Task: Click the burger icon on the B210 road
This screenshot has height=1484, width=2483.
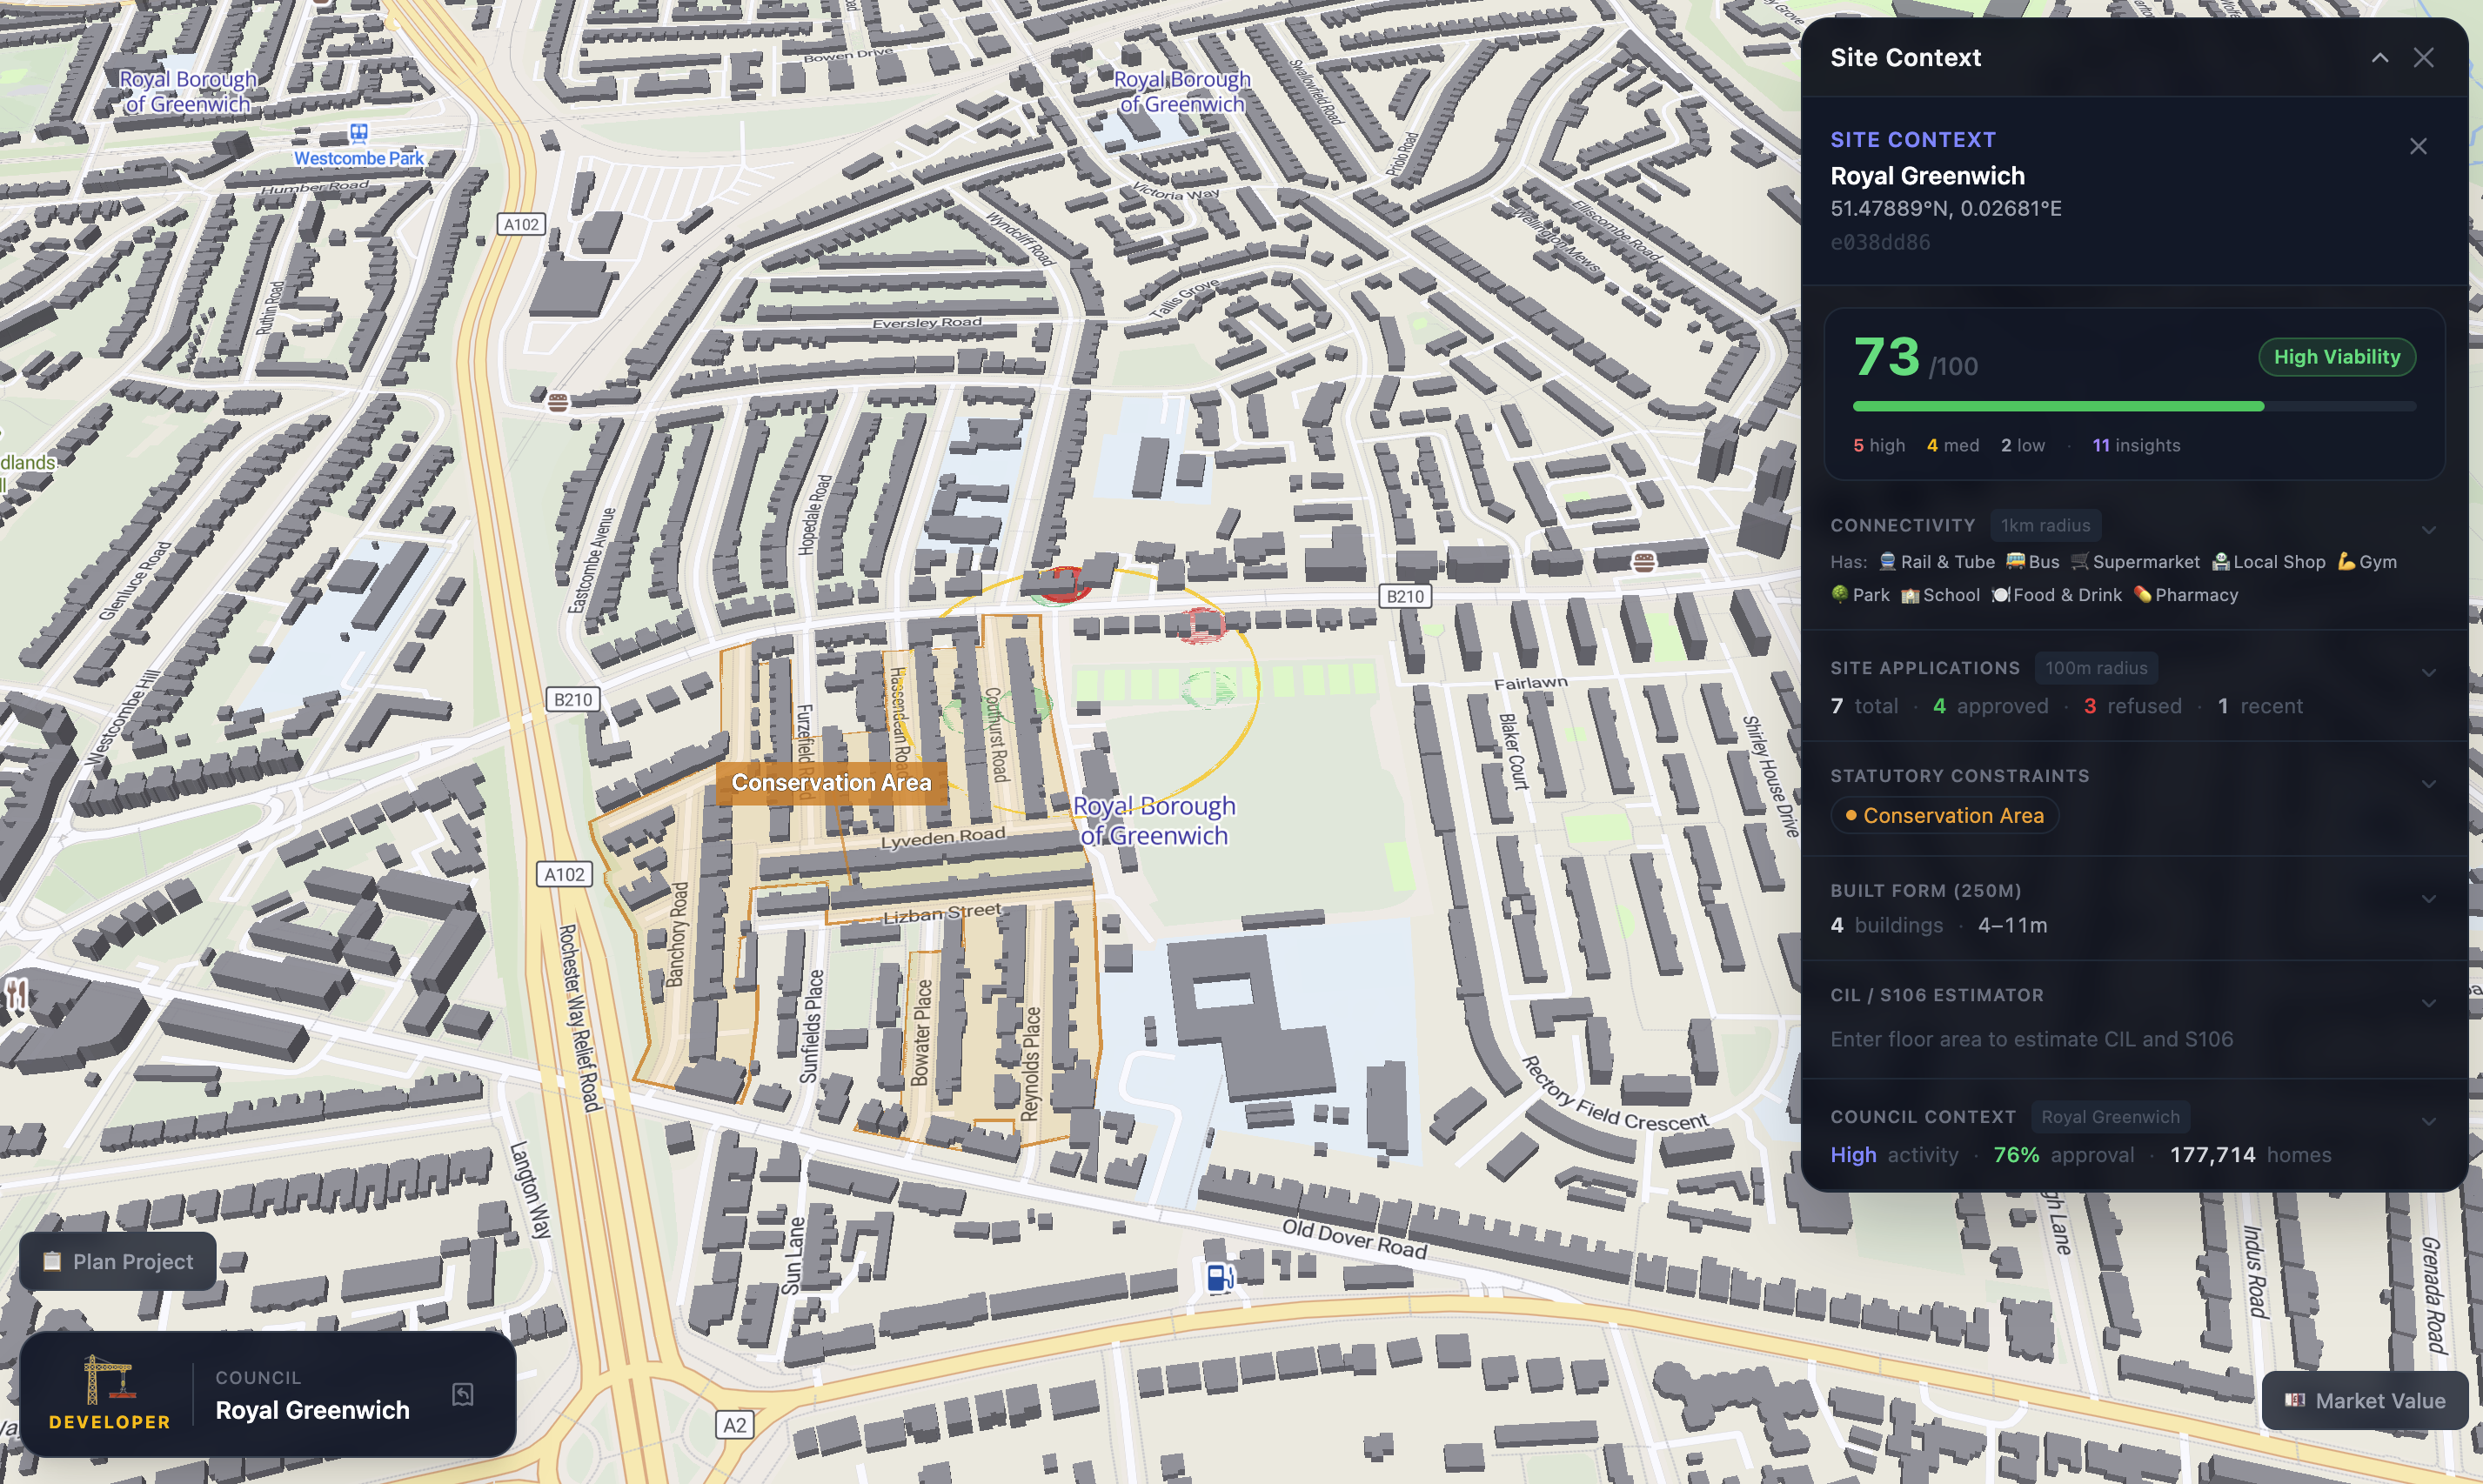Action: tap(1644, 562)
